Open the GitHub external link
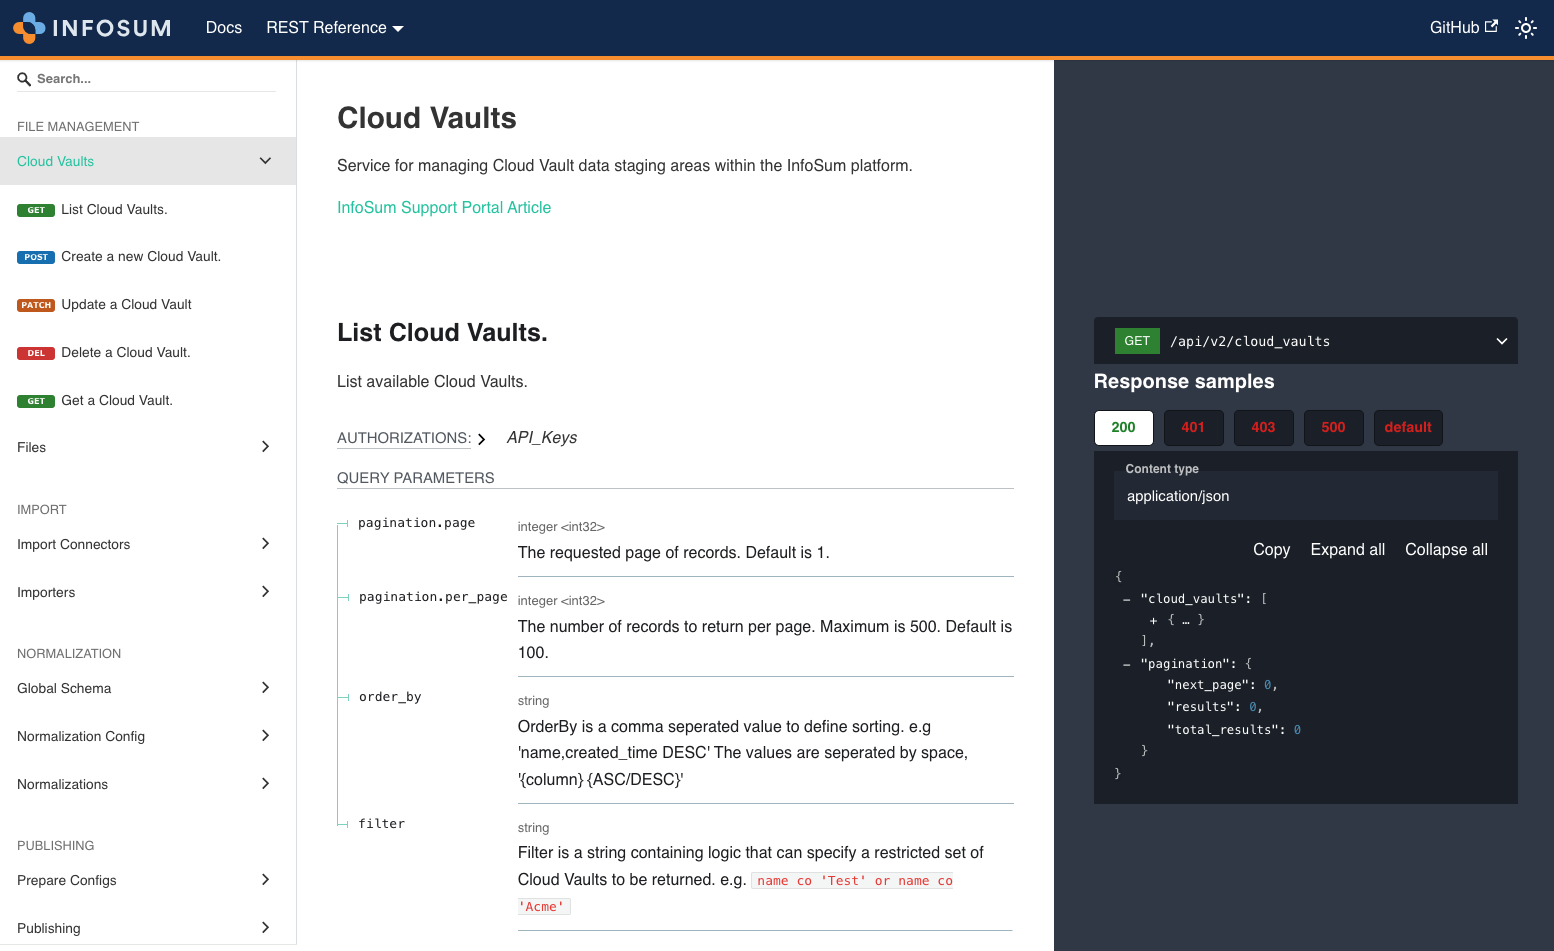Image resolution: width=1554 pixels, height=951 pixels. 1464,28
